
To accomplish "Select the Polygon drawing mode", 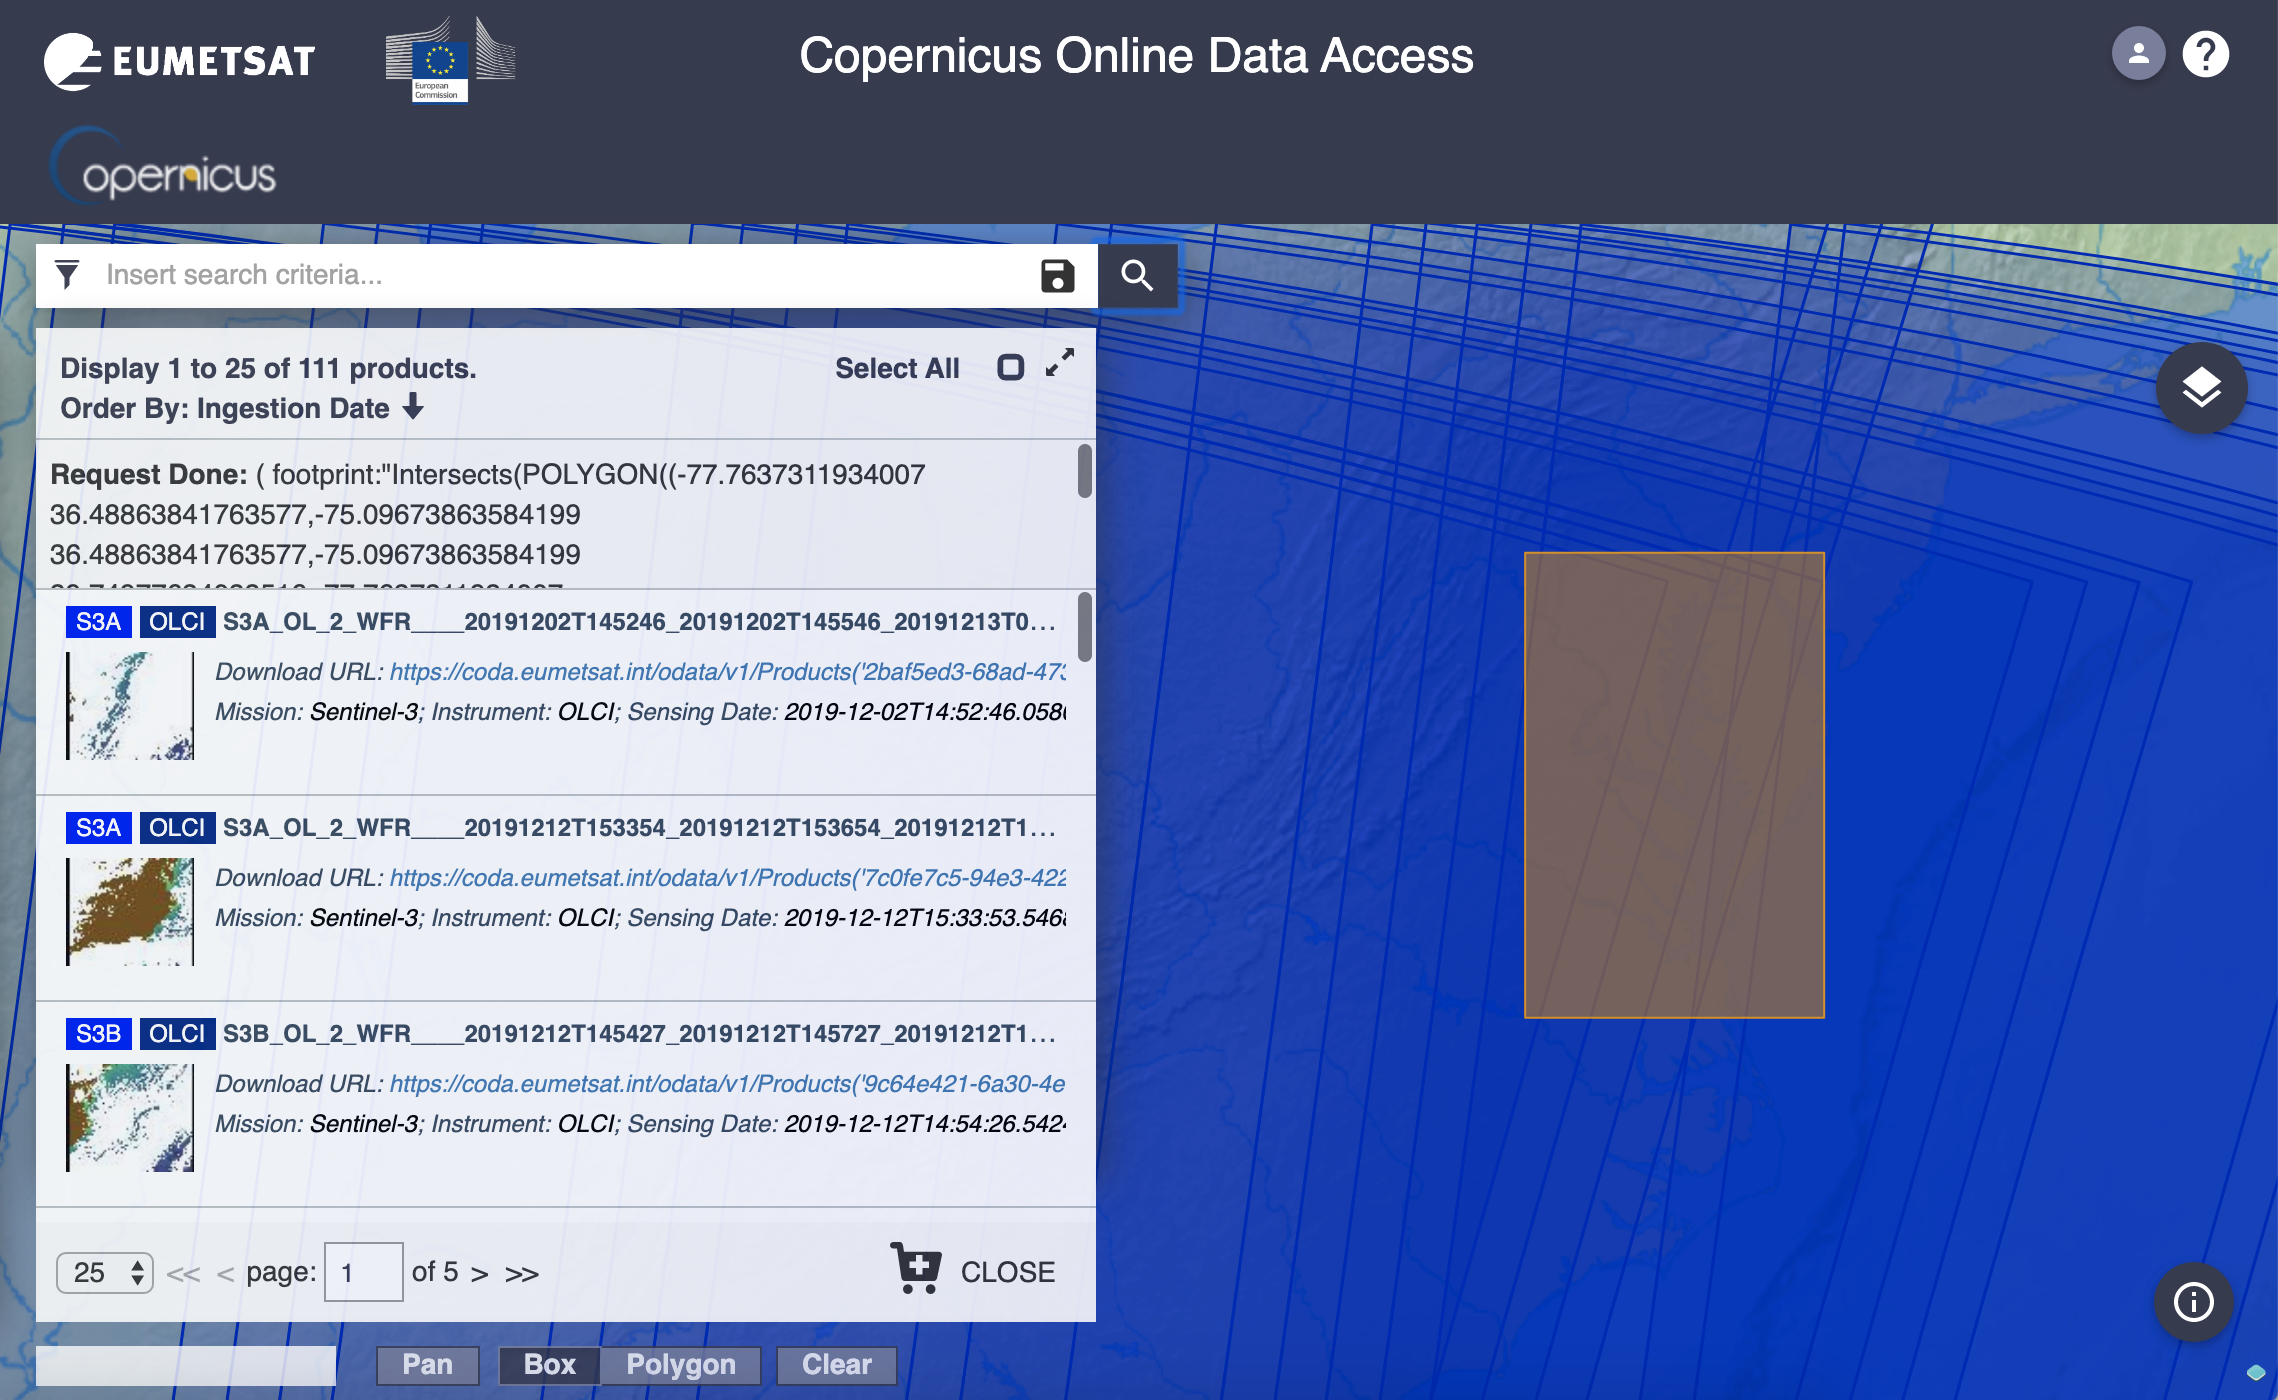I will [x=680, y=1365].
